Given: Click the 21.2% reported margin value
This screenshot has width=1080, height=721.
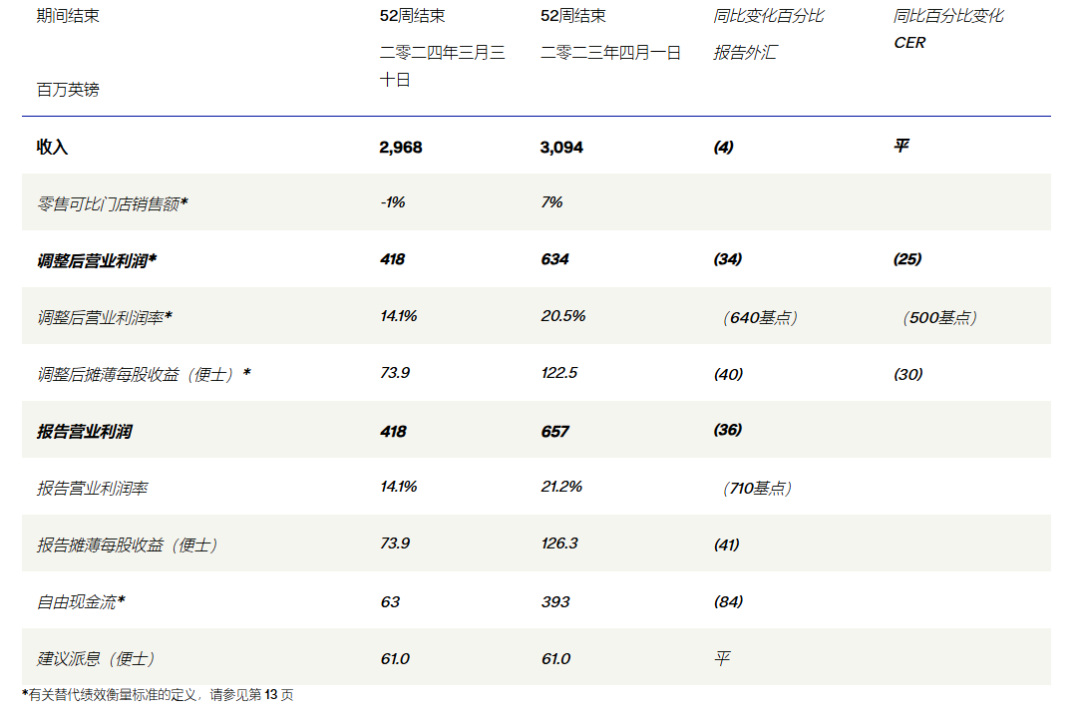Looking at the screenshot, I should pos(562,487).
